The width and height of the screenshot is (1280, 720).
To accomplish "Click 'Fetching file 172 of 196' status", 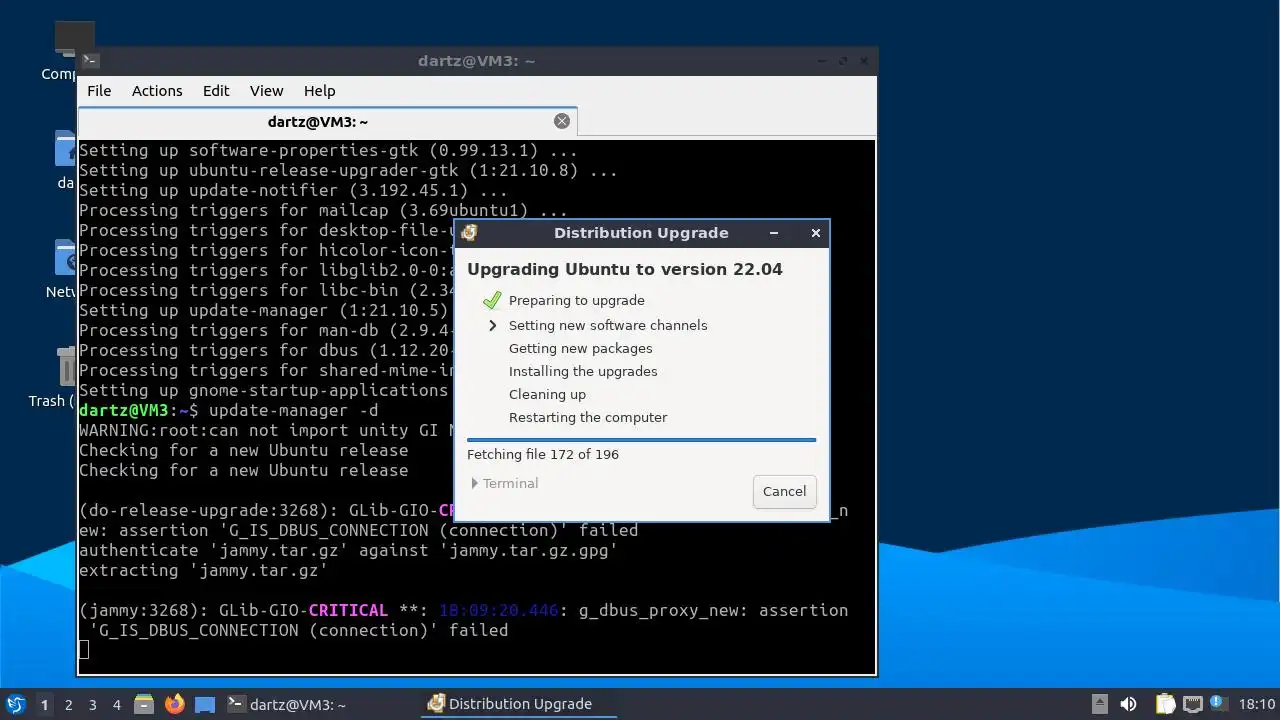I will tap(543, 454).
